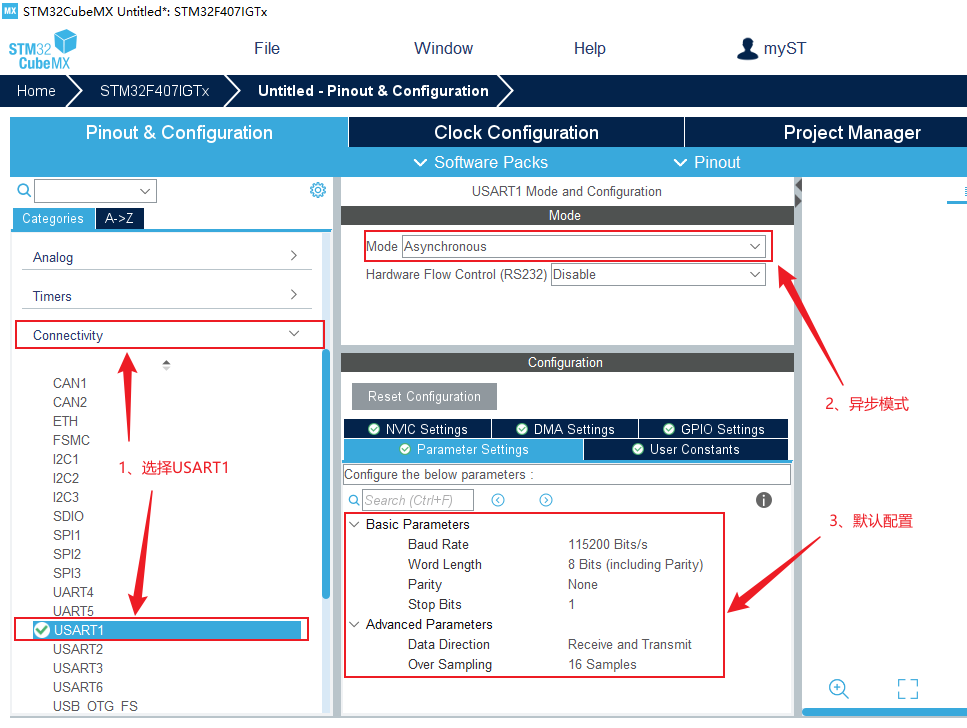Open the NVIC Settings tab

[x=417, y=429]
